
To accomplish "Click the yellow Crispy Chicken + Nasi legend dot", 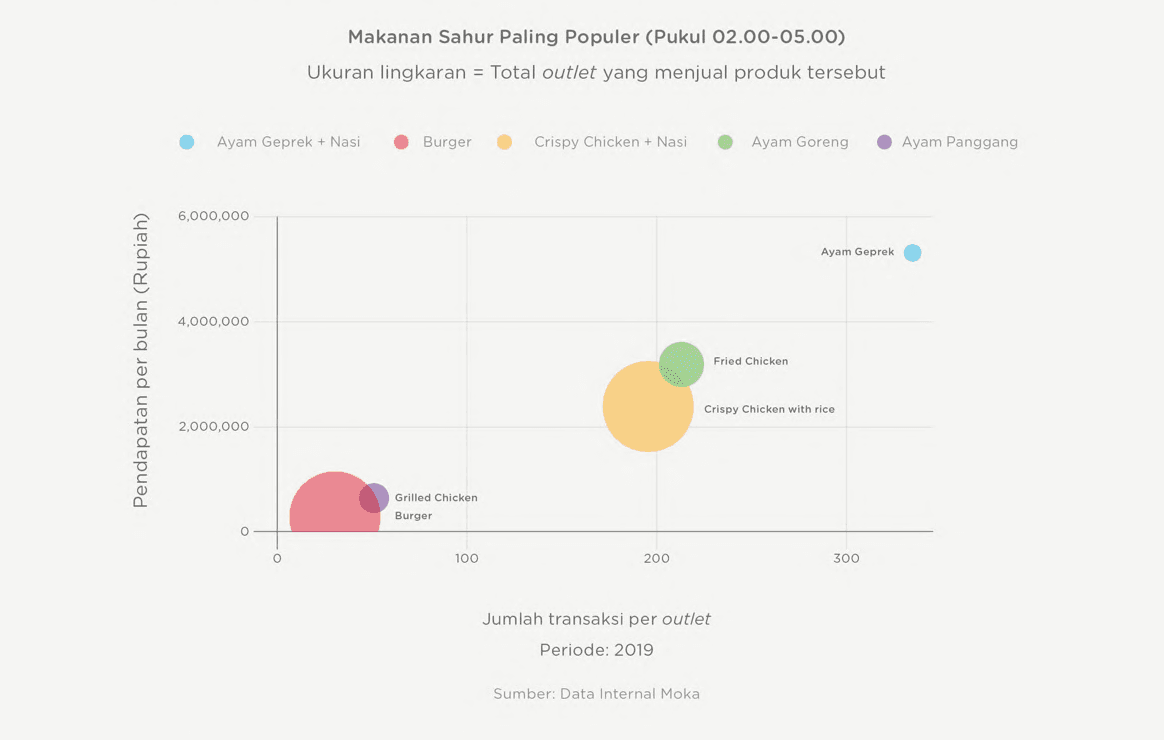I will click(505, 142).
